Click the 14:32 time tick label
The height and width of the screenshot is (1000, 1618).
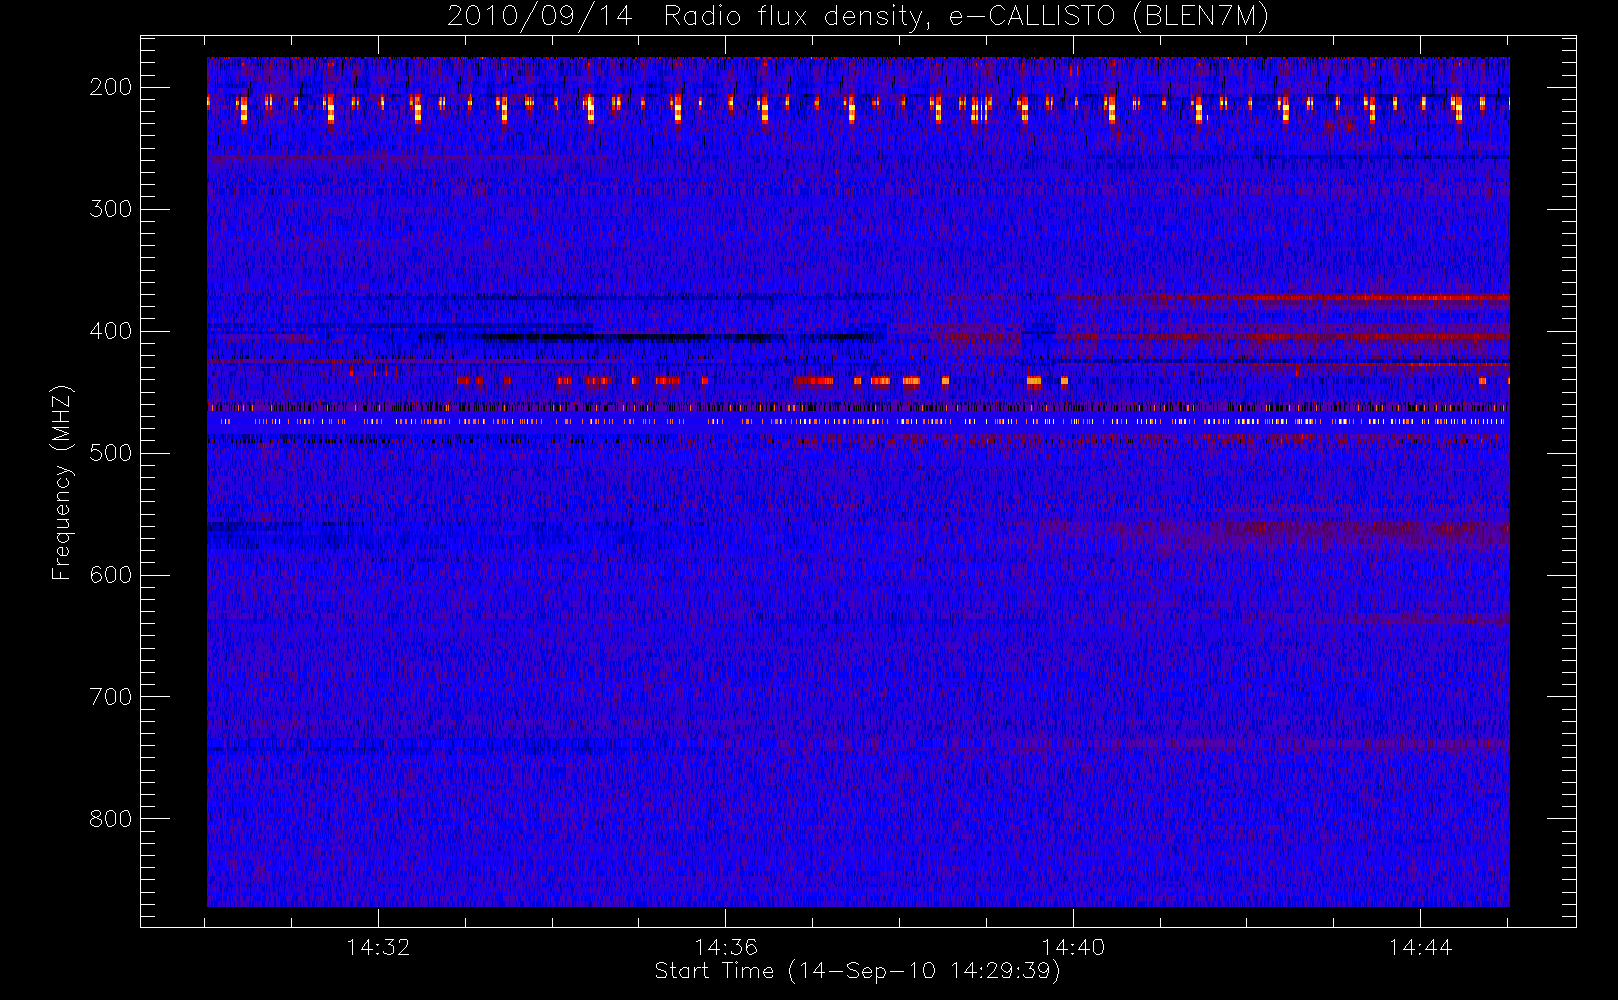(x=378, y=947)
